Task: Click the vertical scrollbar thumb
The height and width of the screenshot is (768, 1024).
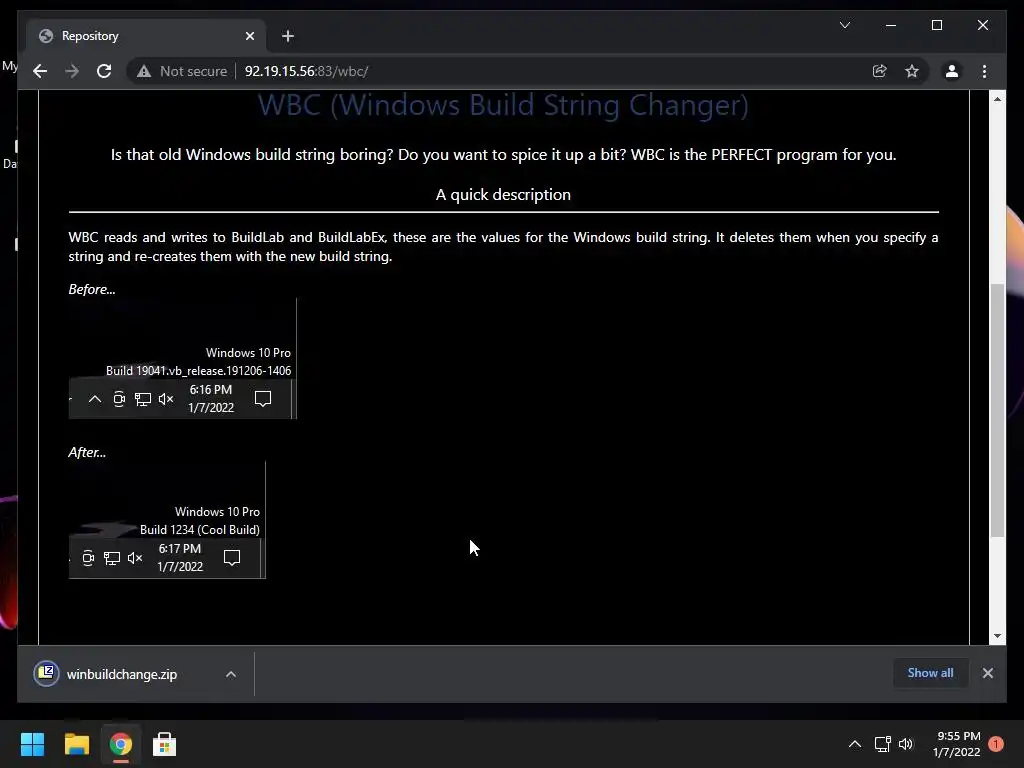Action: (x=997, y=410)
